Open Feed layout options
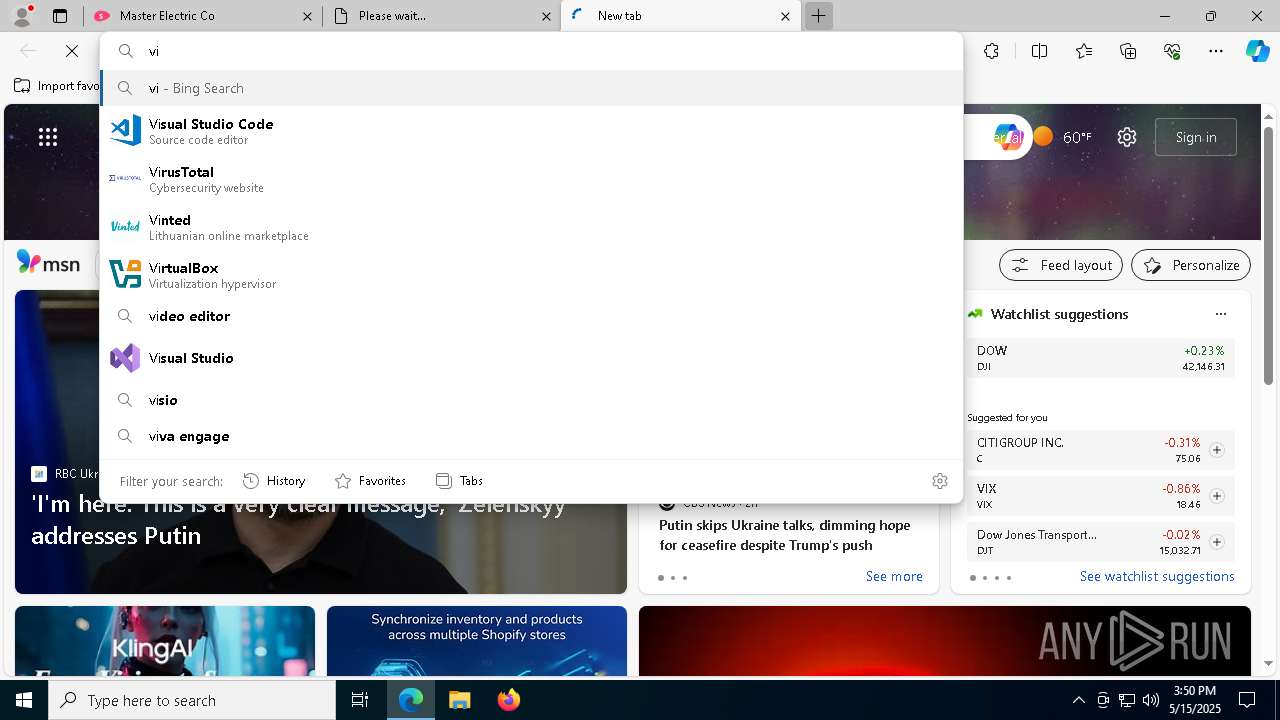1280x720 pixels. click(x=1062, y=265)
